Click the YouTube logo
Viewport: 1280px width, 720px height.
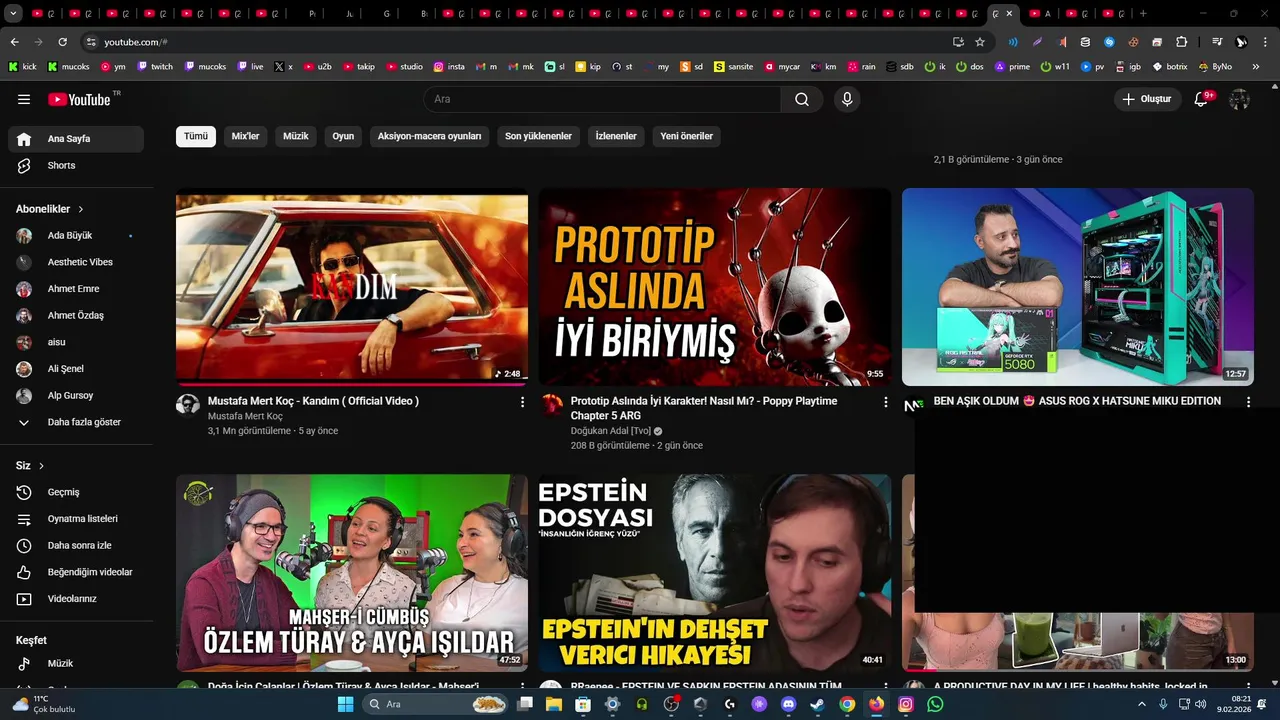coord(80,99)
